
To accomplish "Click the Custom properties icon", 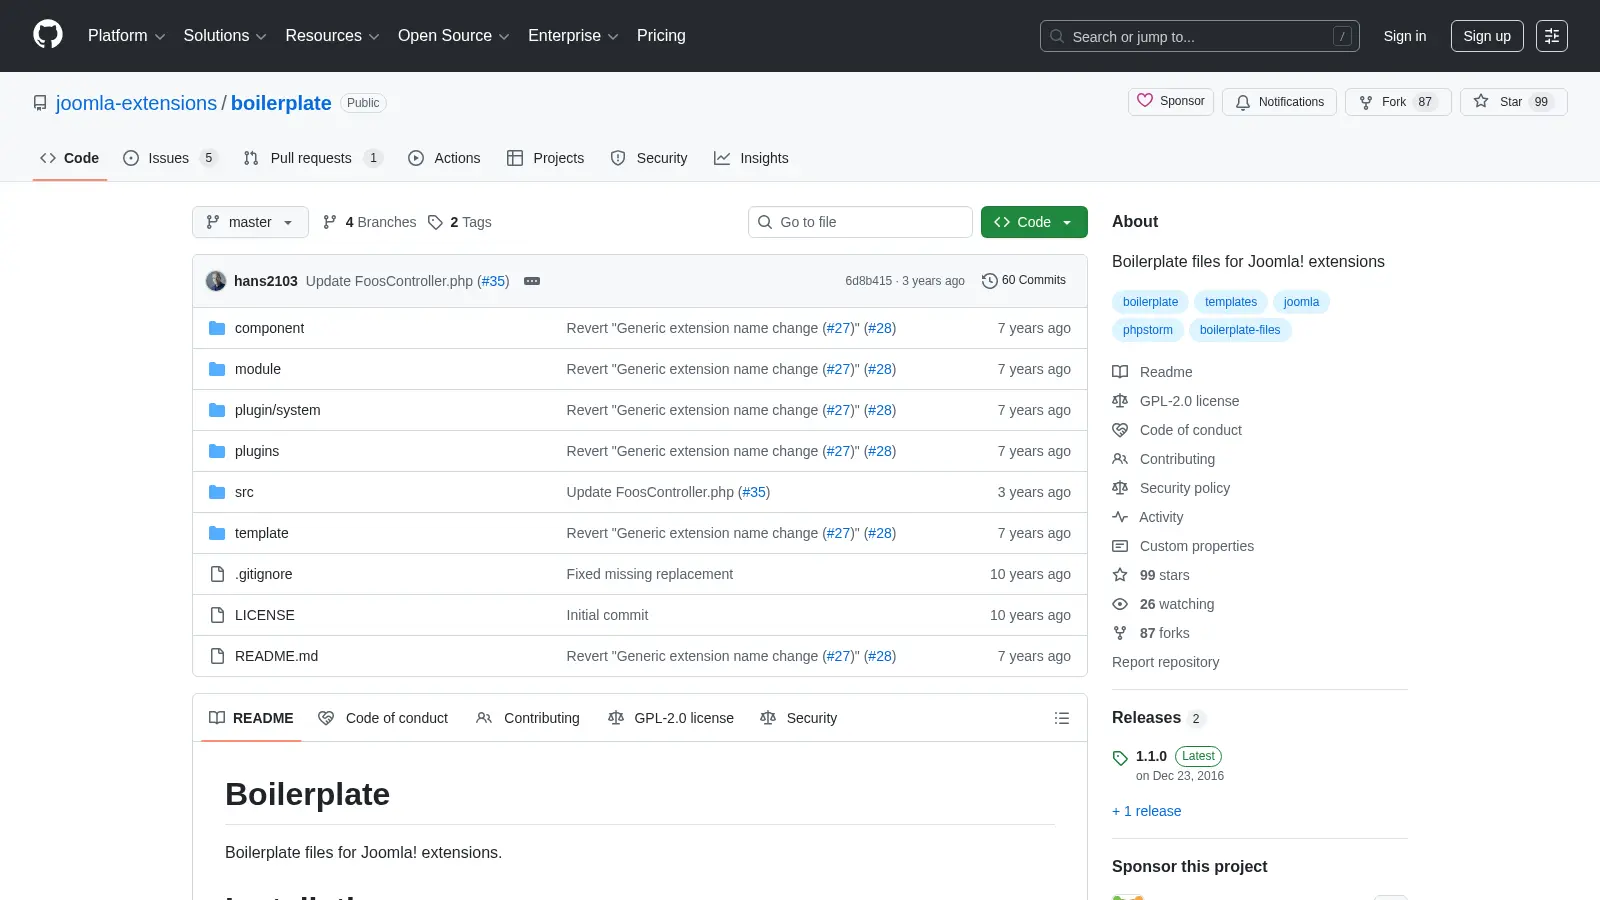I will click(1120, 546).
